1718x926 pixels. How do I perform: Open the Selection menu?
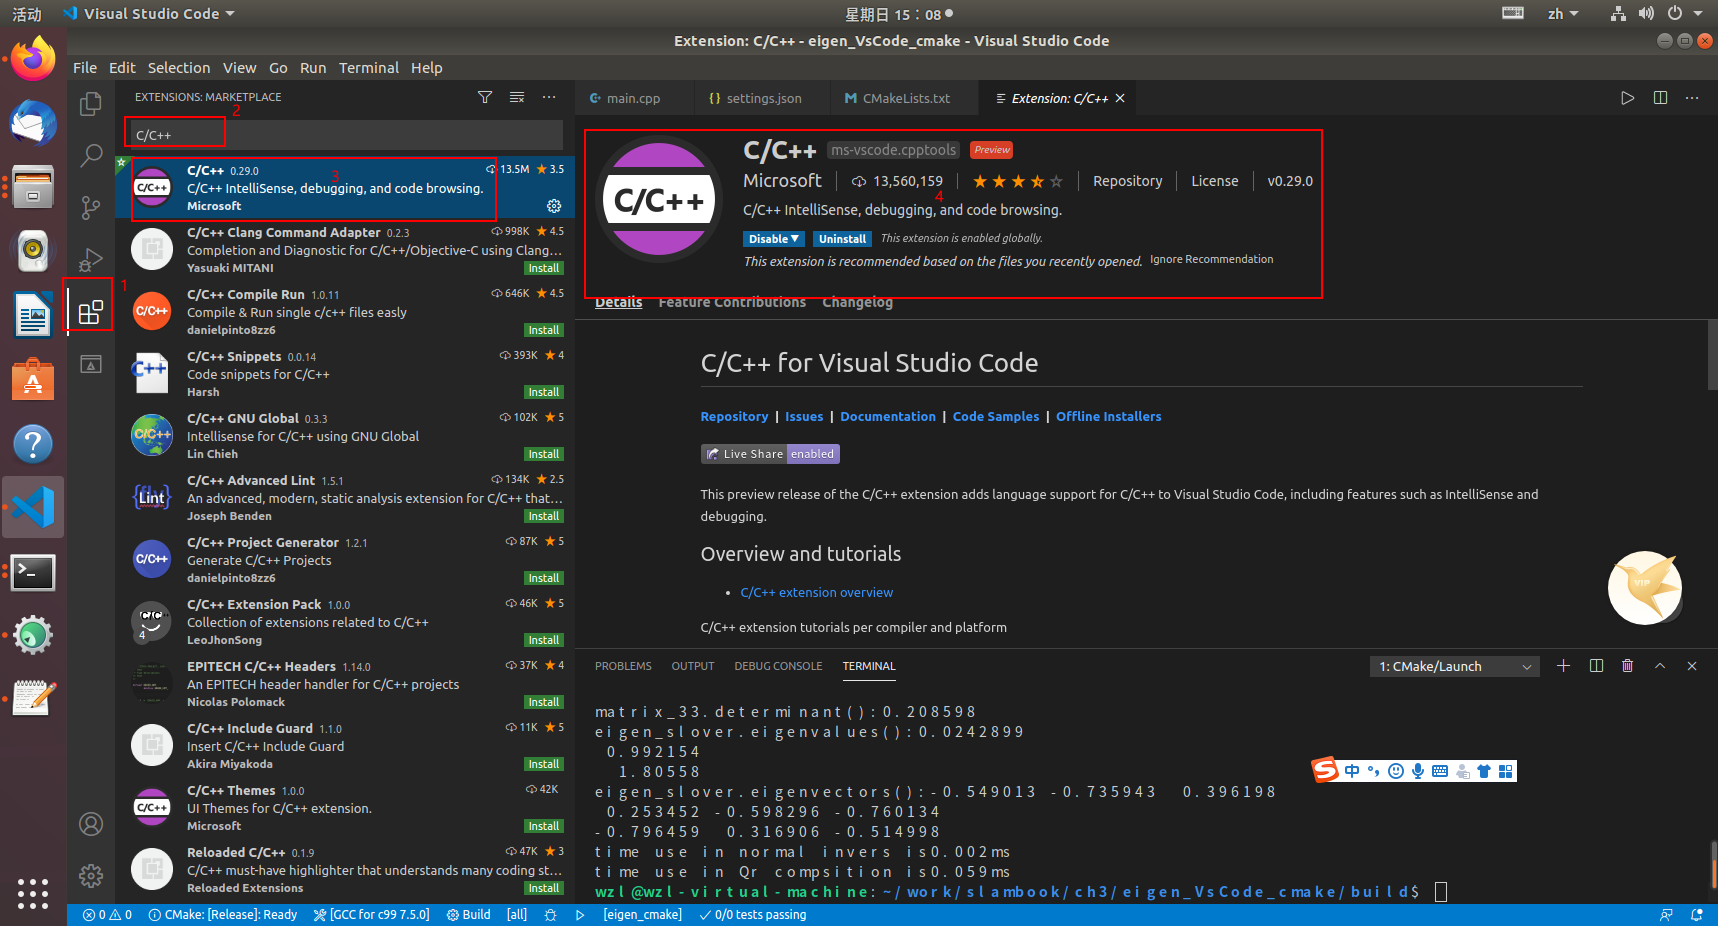[179, 68]
